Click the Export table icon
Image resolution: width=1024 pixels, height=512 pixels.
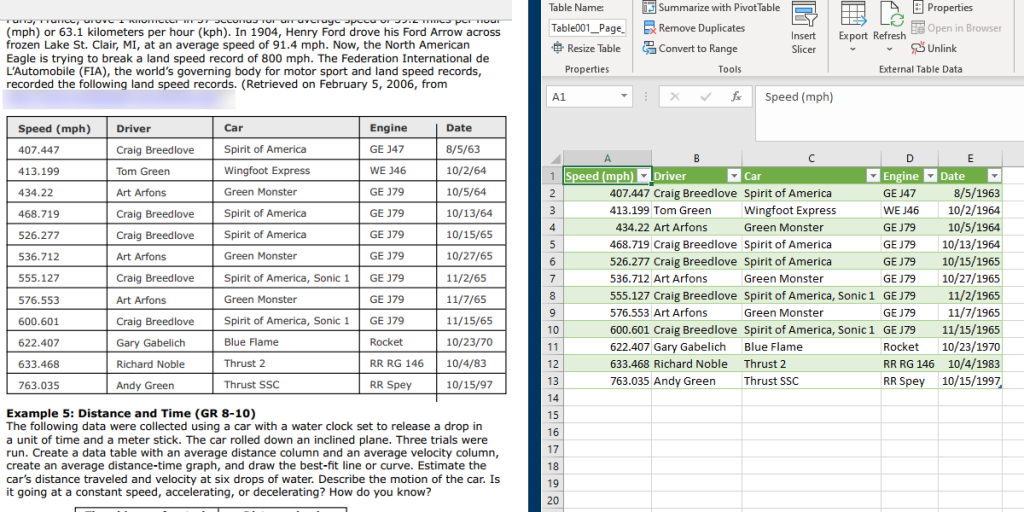pos(853,14)
